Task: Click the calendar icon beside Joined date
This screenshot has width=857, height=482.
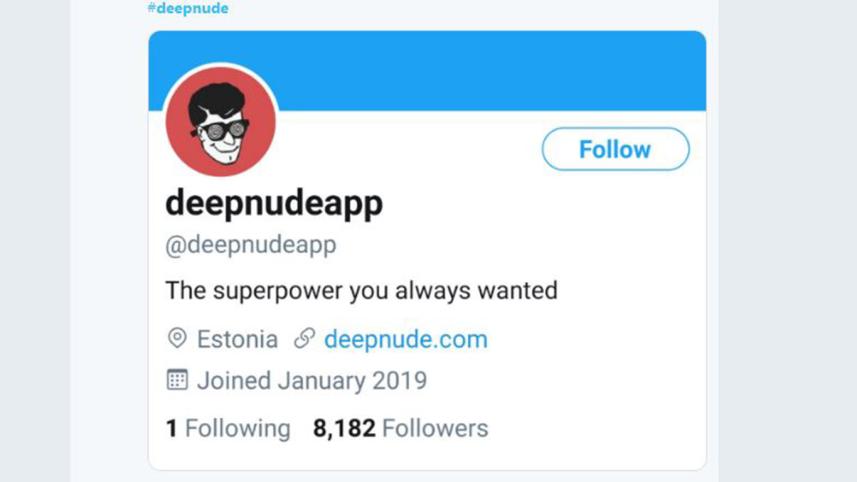Action: coord(177,380)
